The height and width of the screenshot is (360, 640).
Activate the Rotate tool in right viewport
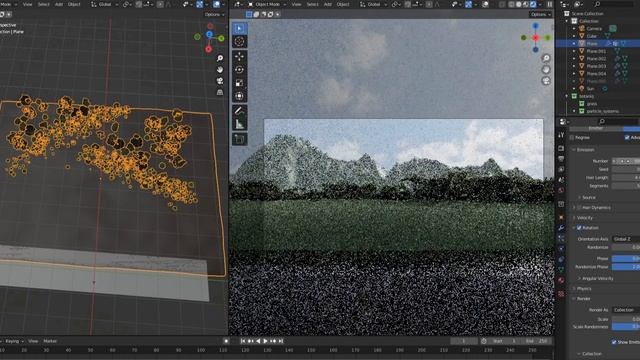click(x=240, y=69)
